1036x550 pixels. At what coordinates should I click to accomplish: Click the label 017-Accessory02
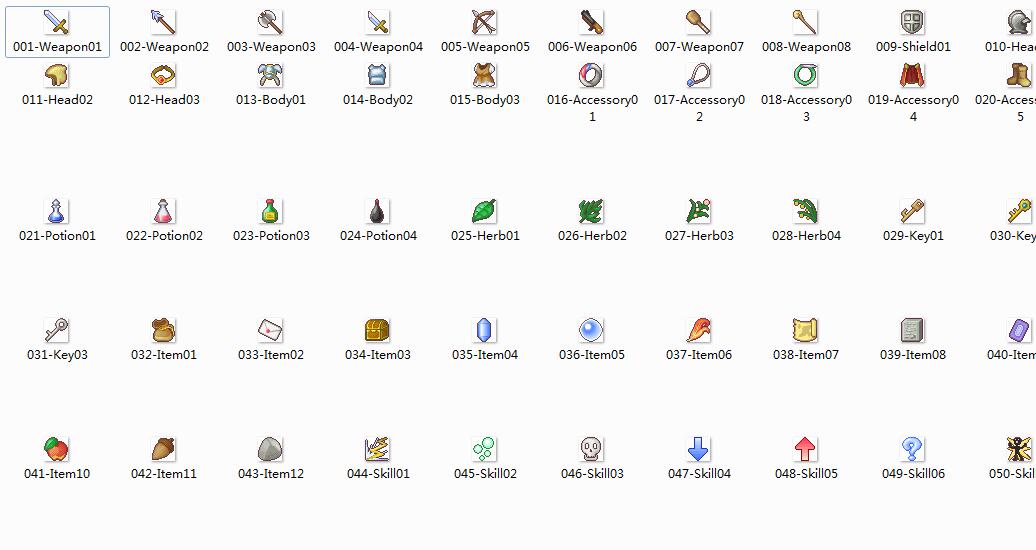(x=699, y=108)
